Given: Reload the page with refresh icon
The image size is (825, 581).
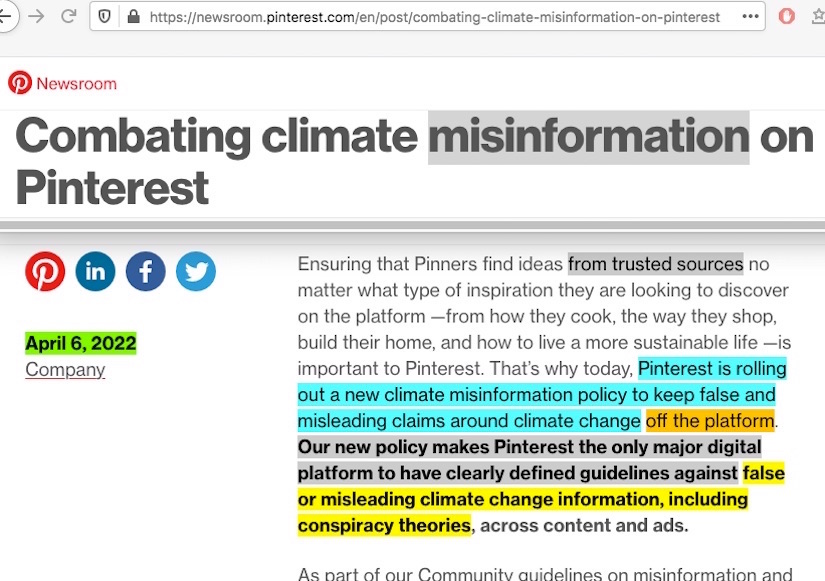Looking at the screenshot, I should pos(69,16).
